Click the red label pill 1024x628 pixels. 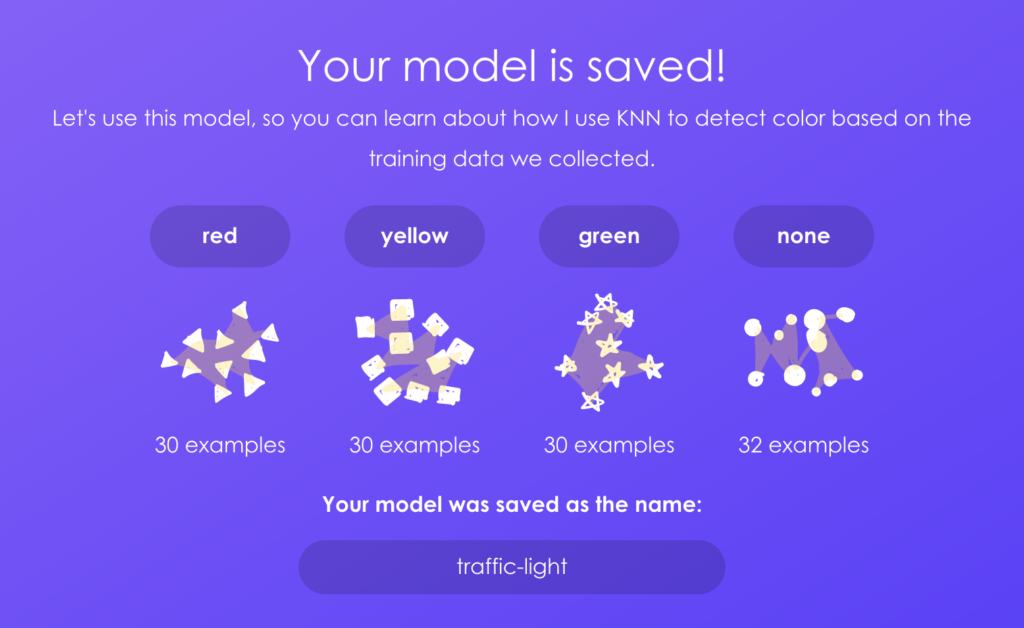(x=220, y=237)
